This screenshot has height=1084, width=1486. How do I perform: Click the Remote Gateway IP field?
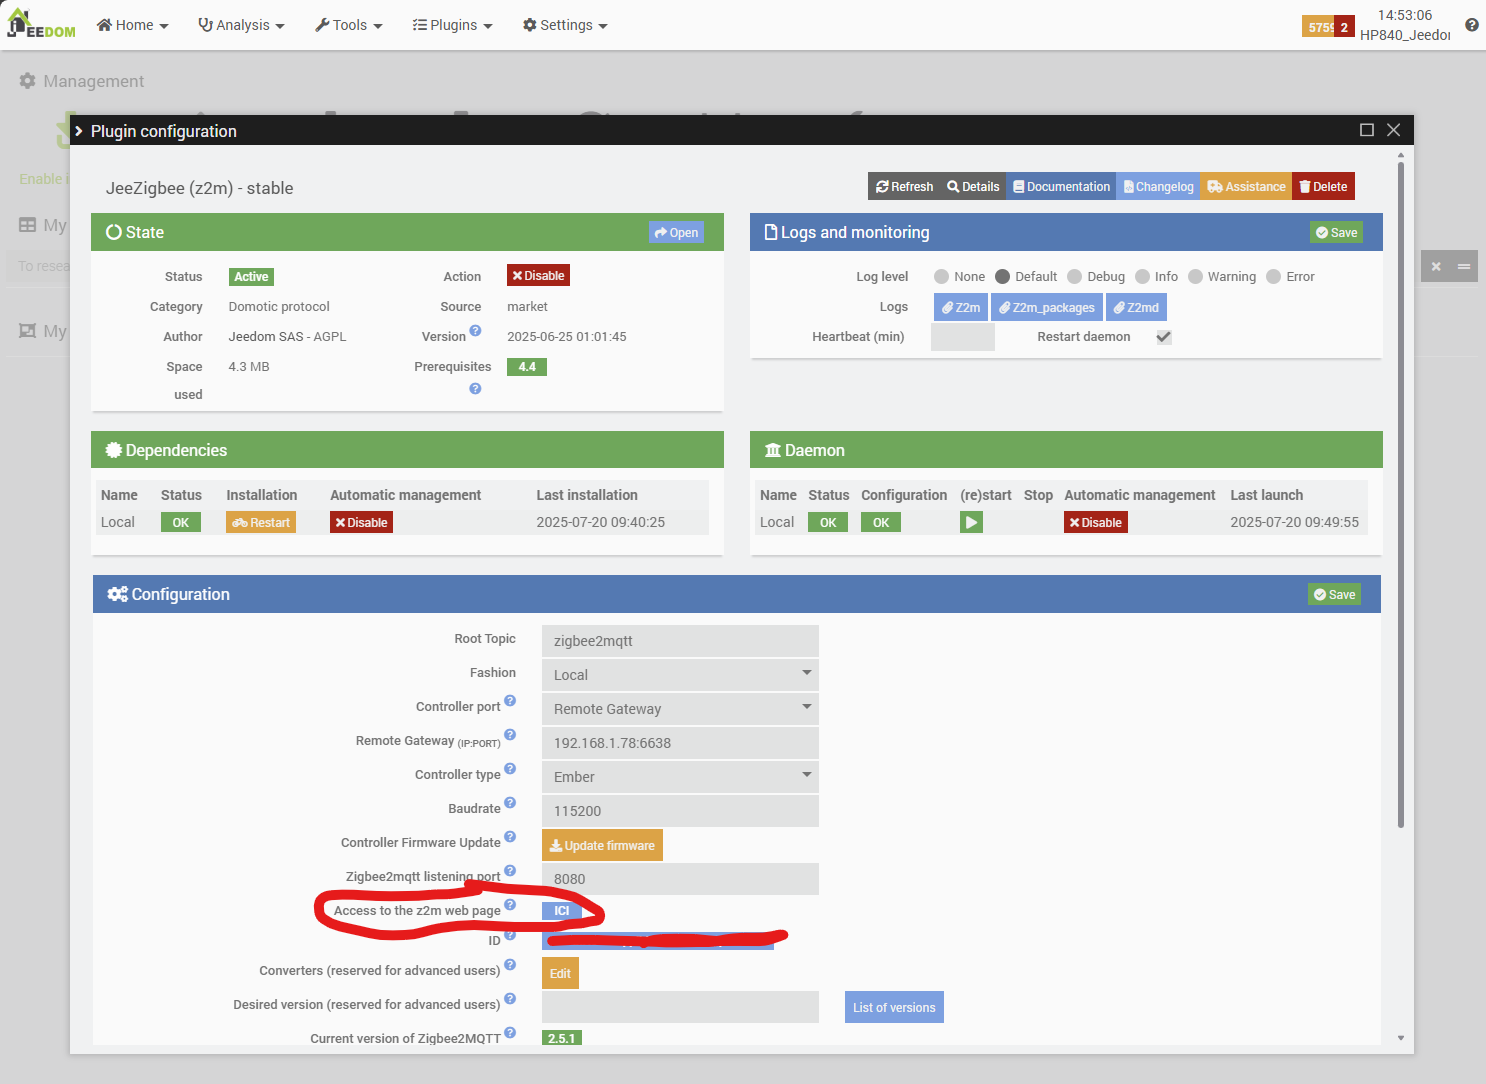[680, 743]
